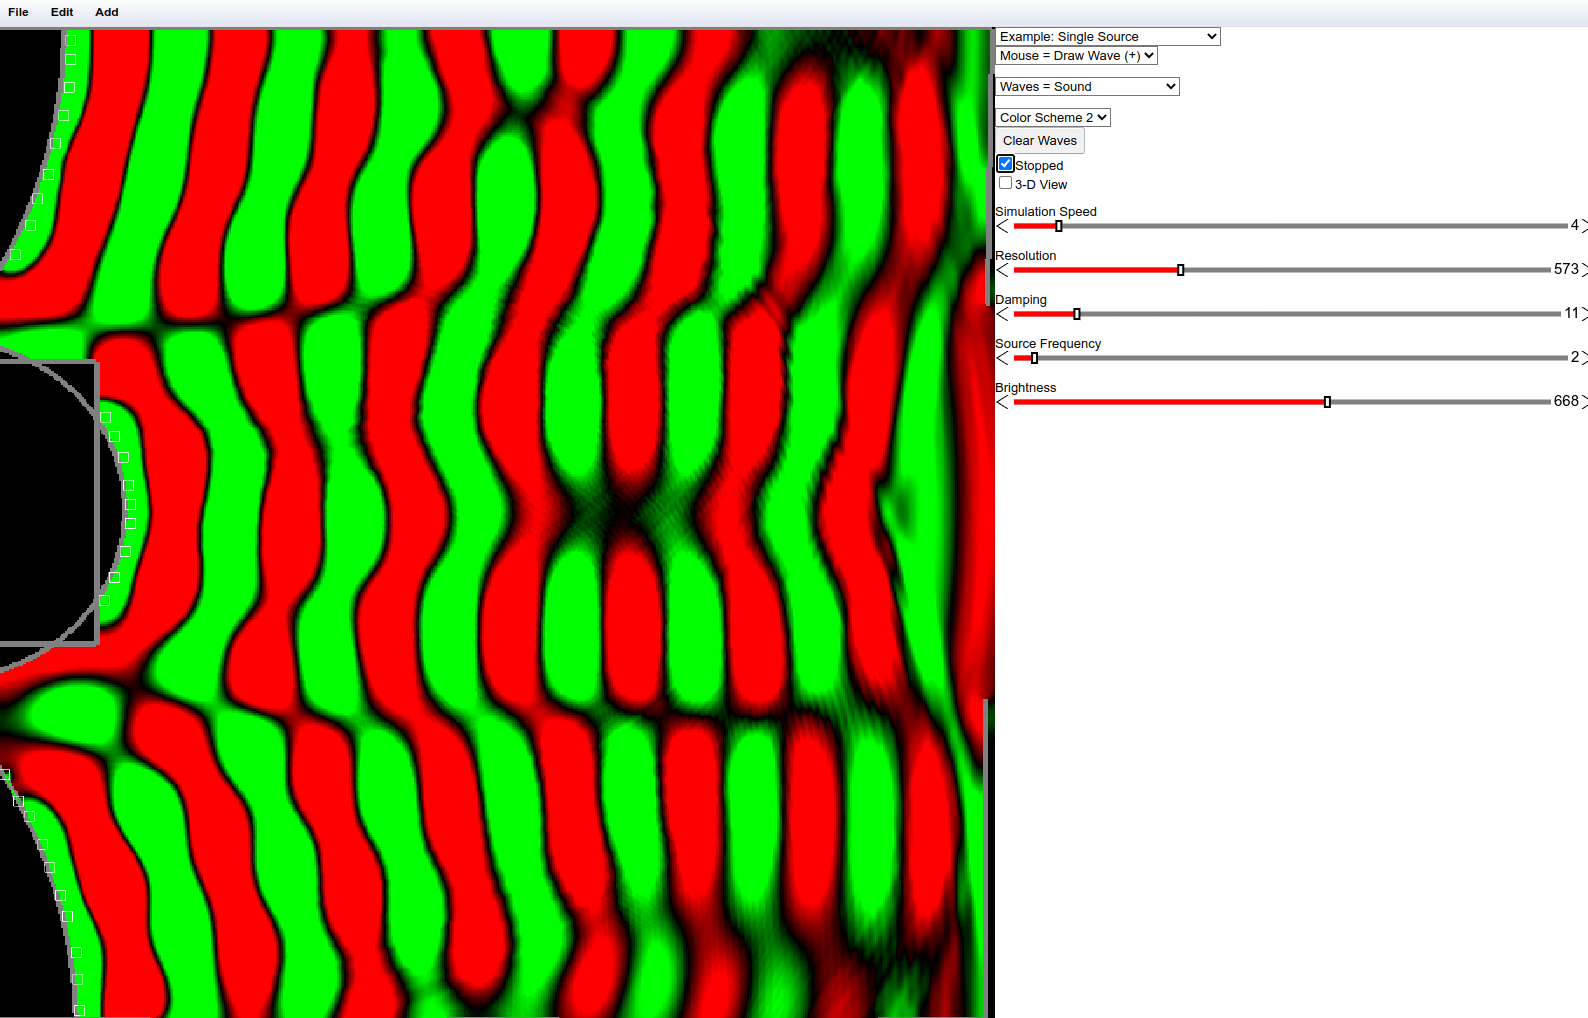Screen dimensions: 1588x1018
Task: Click the Resolution slider handle
Action: point(1181,270)
